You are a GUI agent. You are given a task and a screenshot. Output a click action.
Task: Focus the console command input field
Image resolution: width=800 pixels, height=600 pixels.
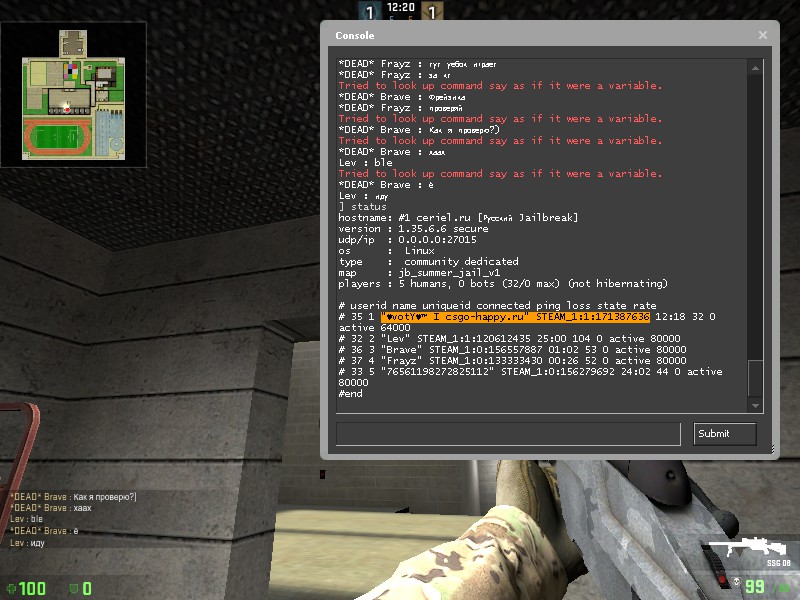(508, 433)
